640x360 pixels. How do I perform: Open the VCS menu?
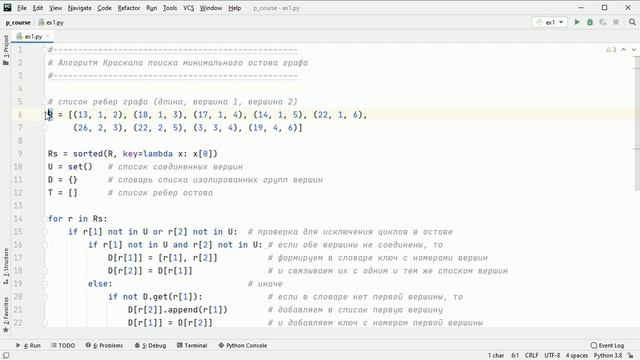click(x=189, y=8)
